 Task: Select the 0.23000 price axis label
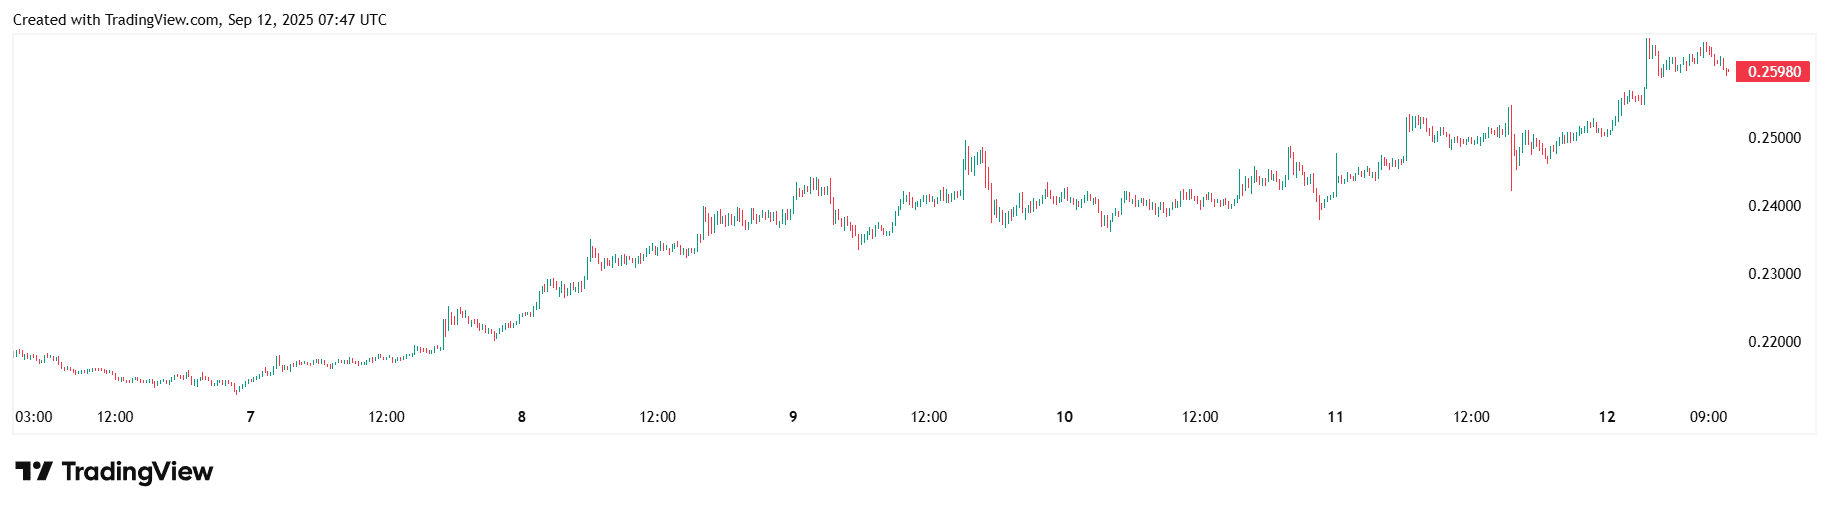(1774, 274)
